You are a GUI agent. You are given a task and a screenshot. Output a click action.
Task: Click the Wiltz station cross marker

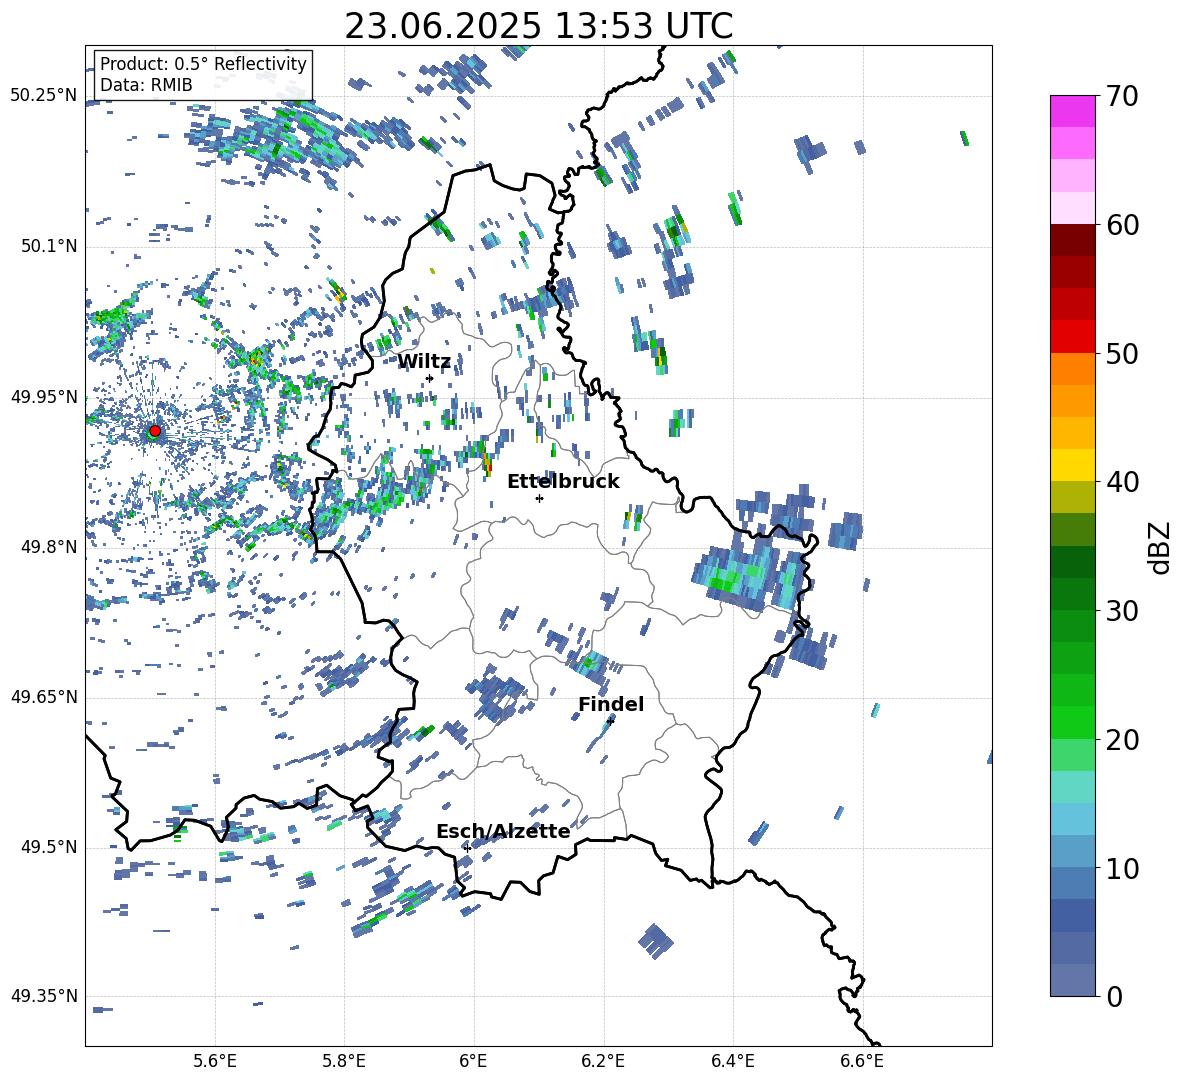pos(430,378)
